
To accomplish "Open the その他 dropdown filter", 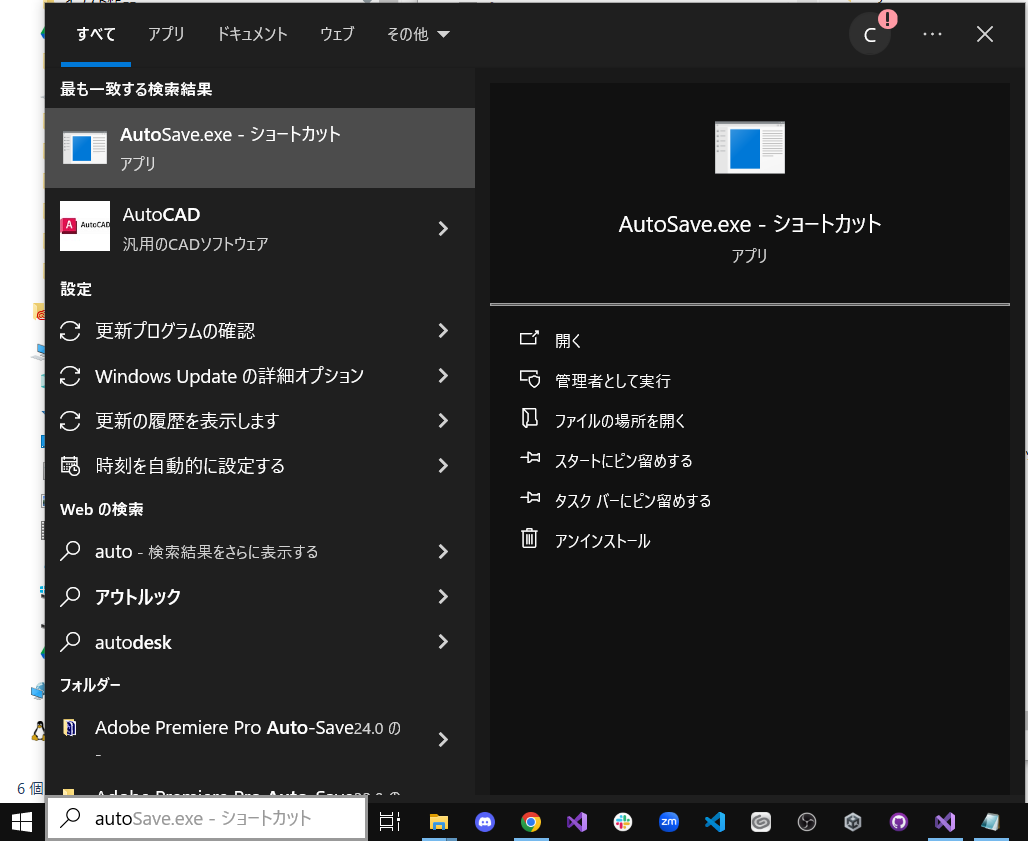I will (x=418, y=34).
